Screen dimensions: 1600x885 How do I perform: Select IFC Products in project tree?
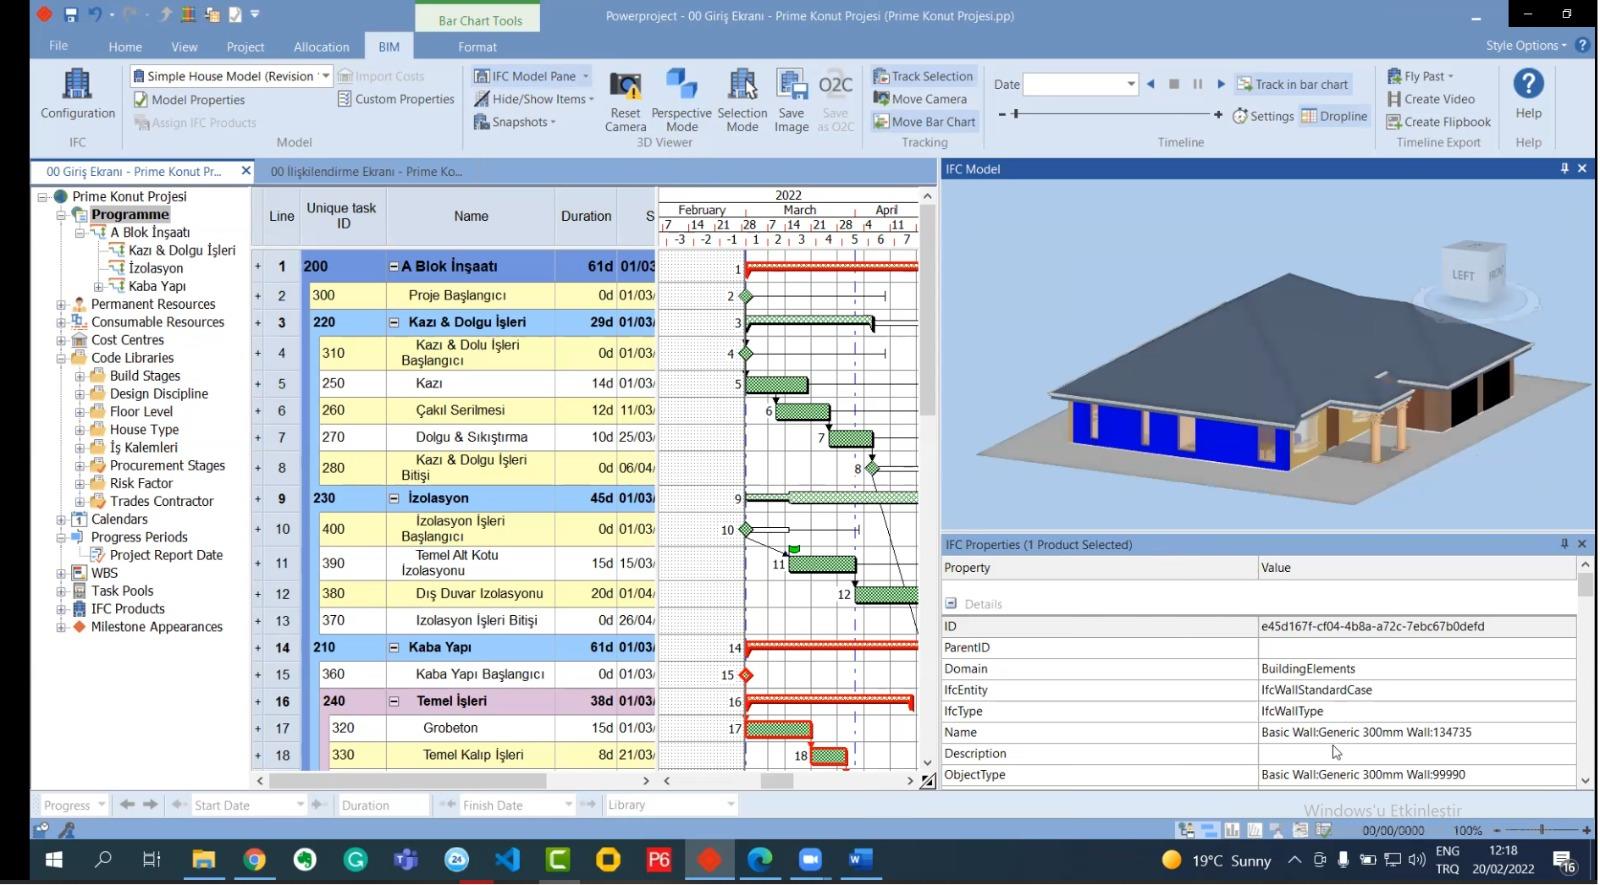[128, 609]
